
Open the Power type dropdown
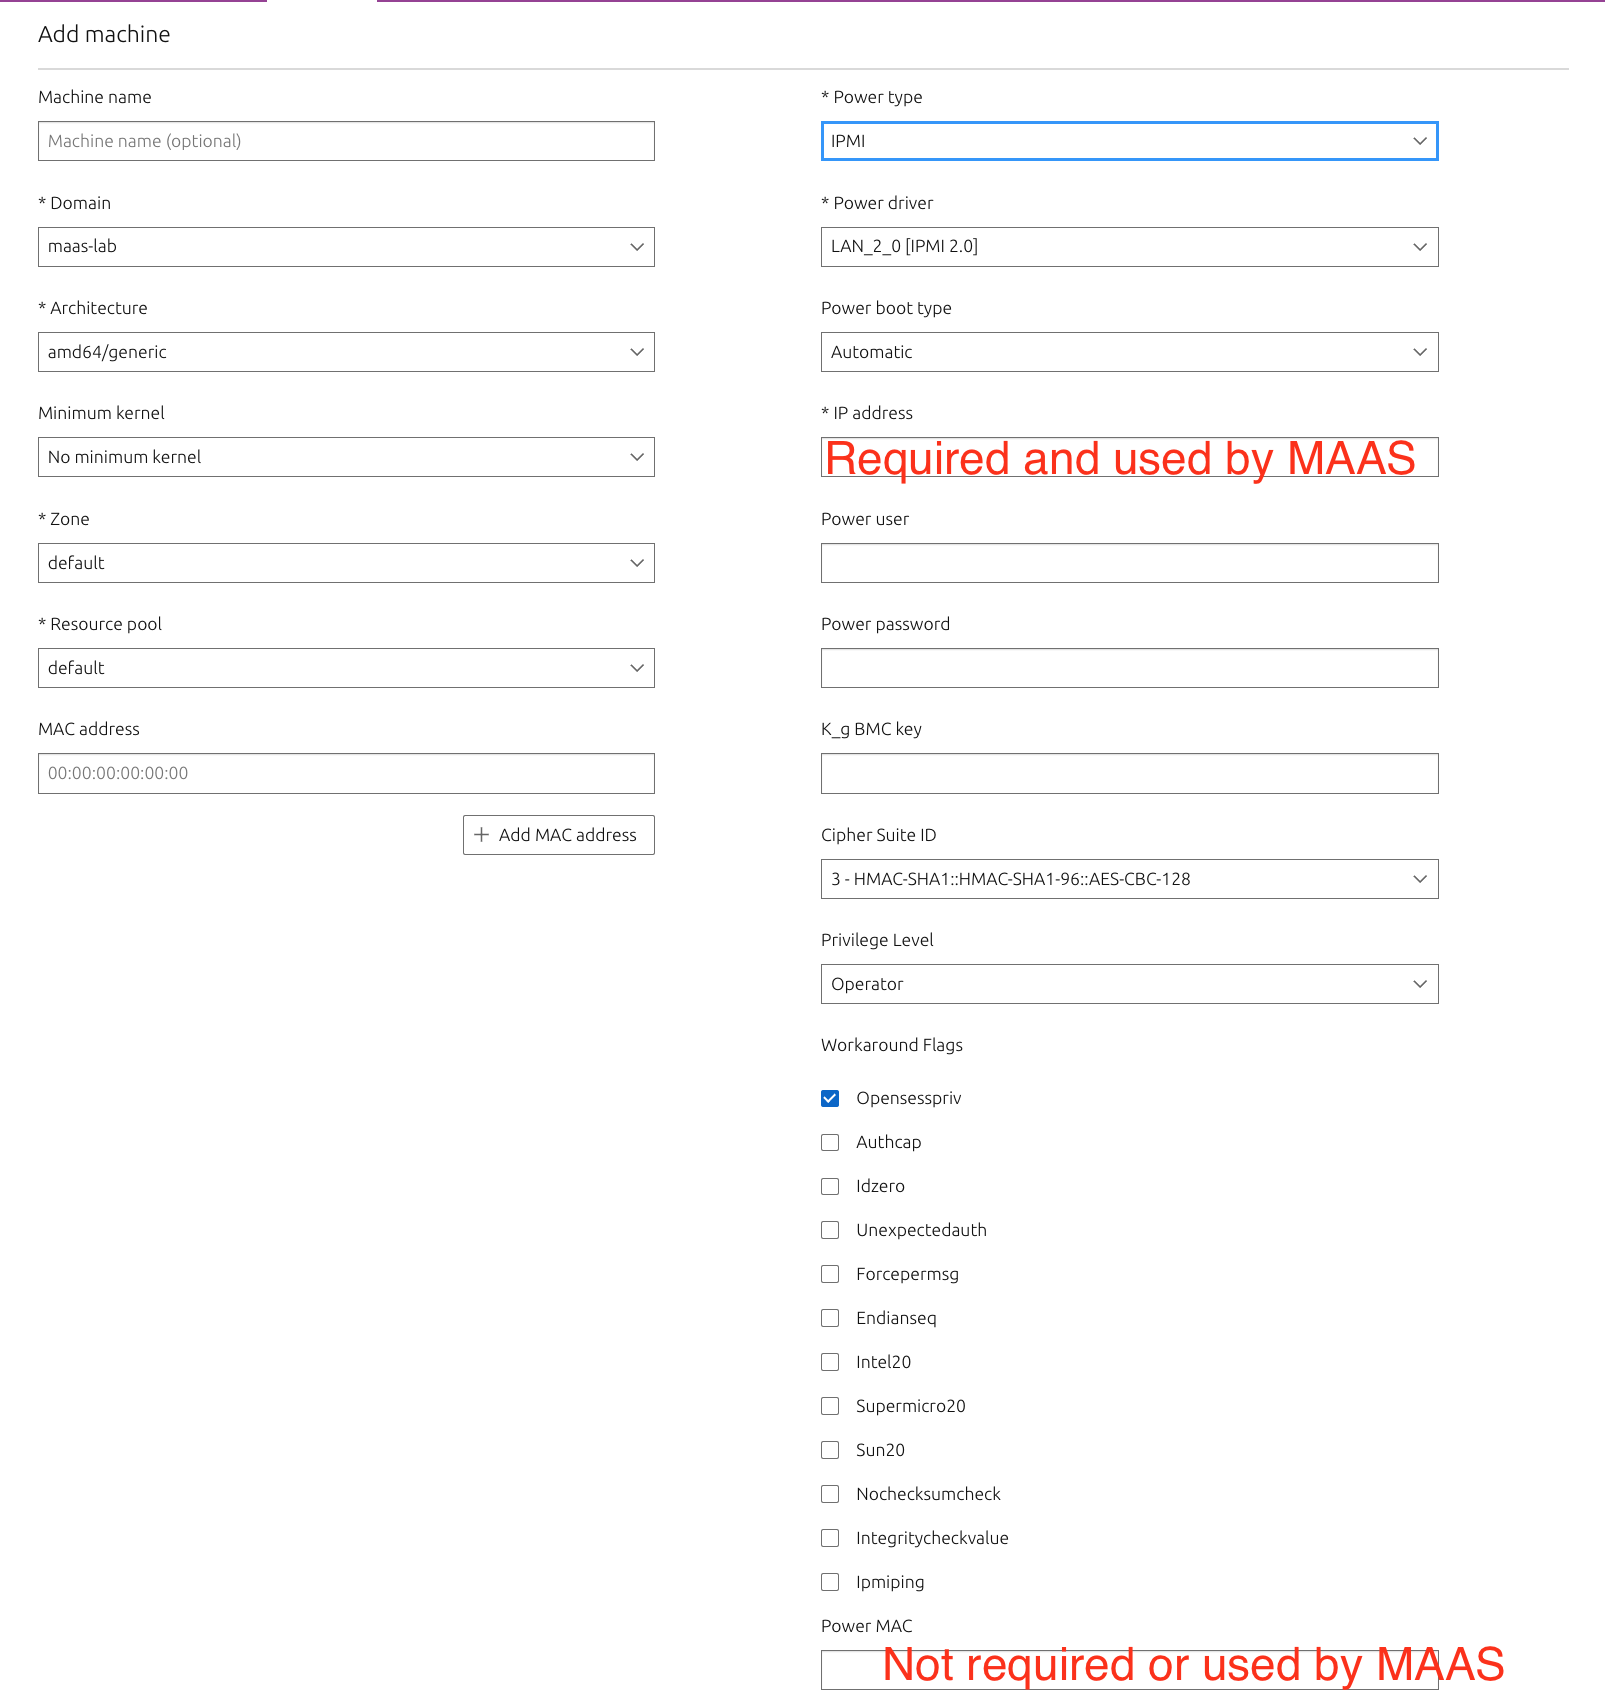(1129, 141)
